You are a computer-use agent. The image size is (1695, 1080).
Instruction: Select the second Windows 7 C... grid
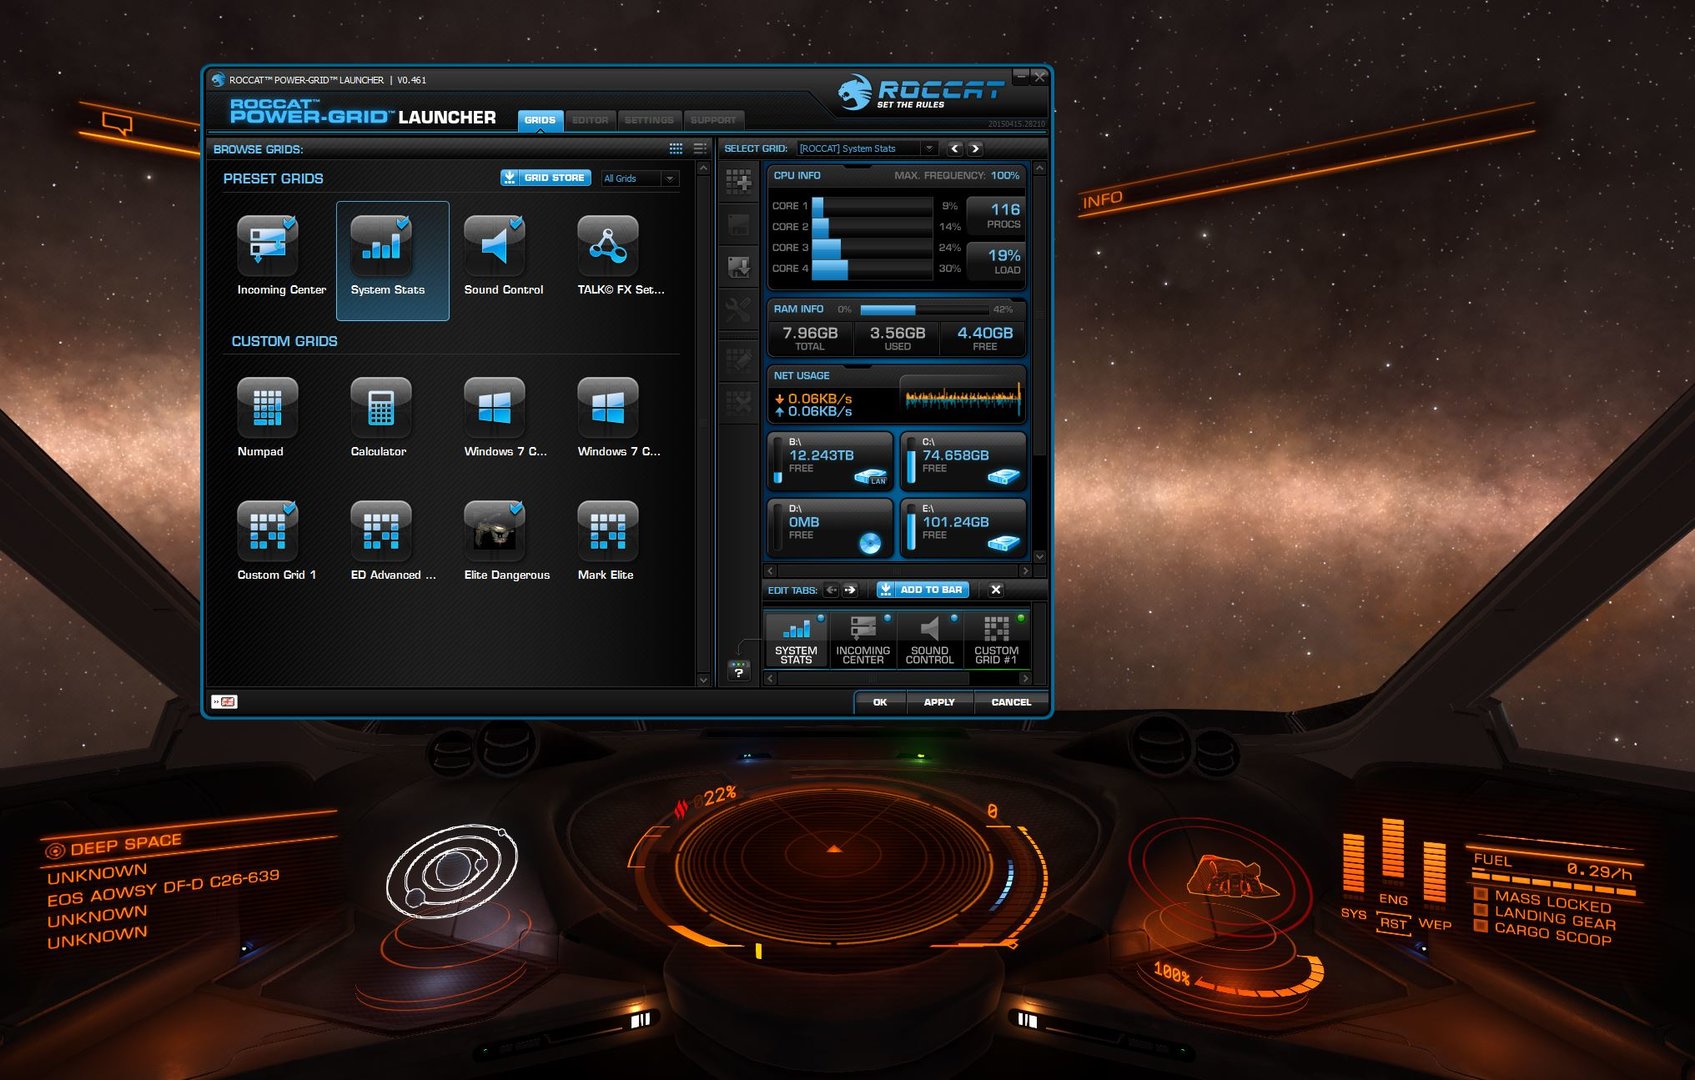click(608, 408)
